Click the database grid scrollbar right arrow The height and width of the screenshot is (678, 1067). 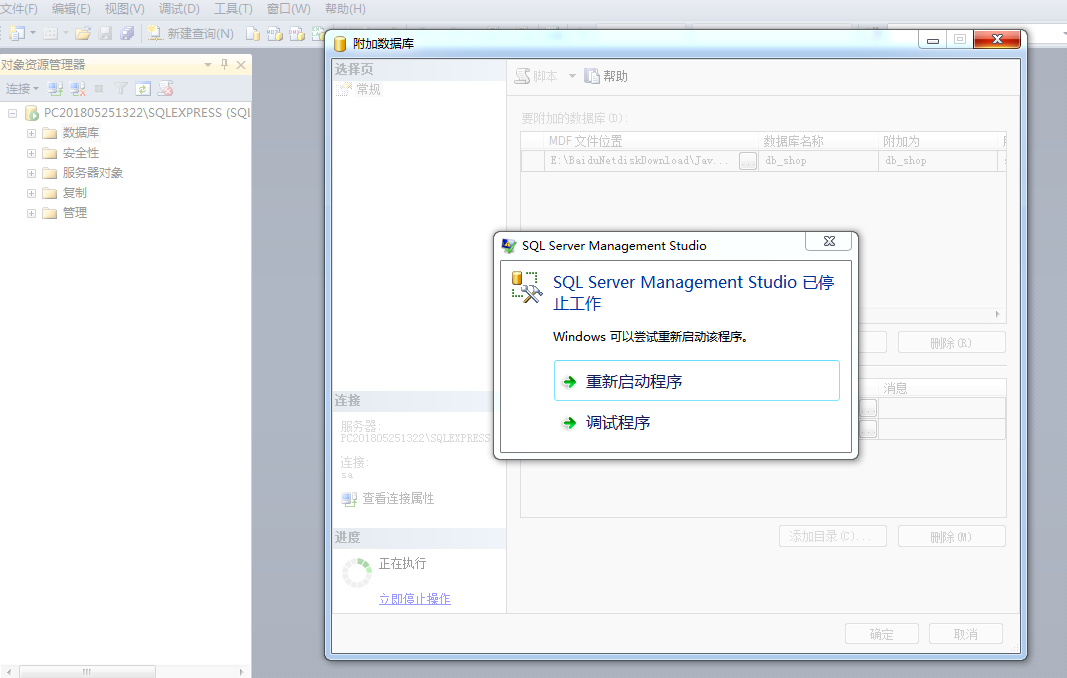coord(998,314)
